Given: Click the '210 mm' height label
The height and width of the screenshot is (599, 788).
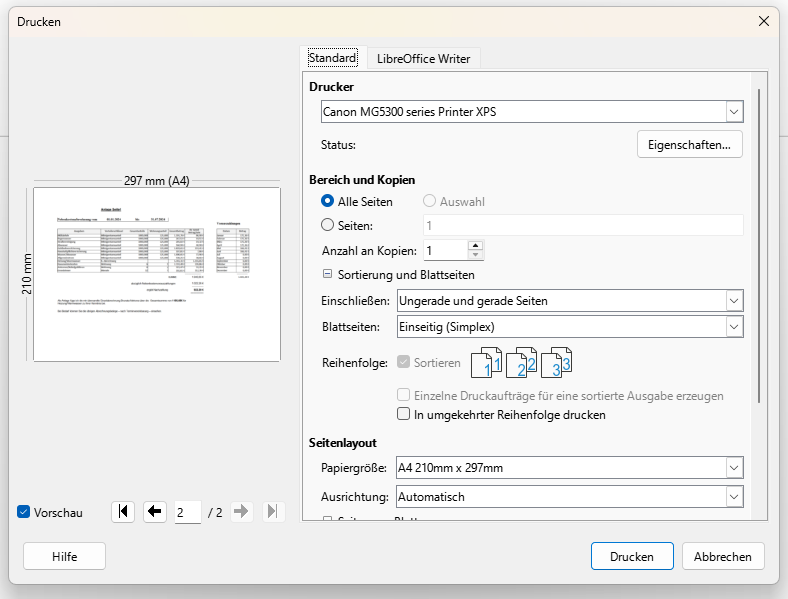Looking at the screenshot, I should (27, 274).
